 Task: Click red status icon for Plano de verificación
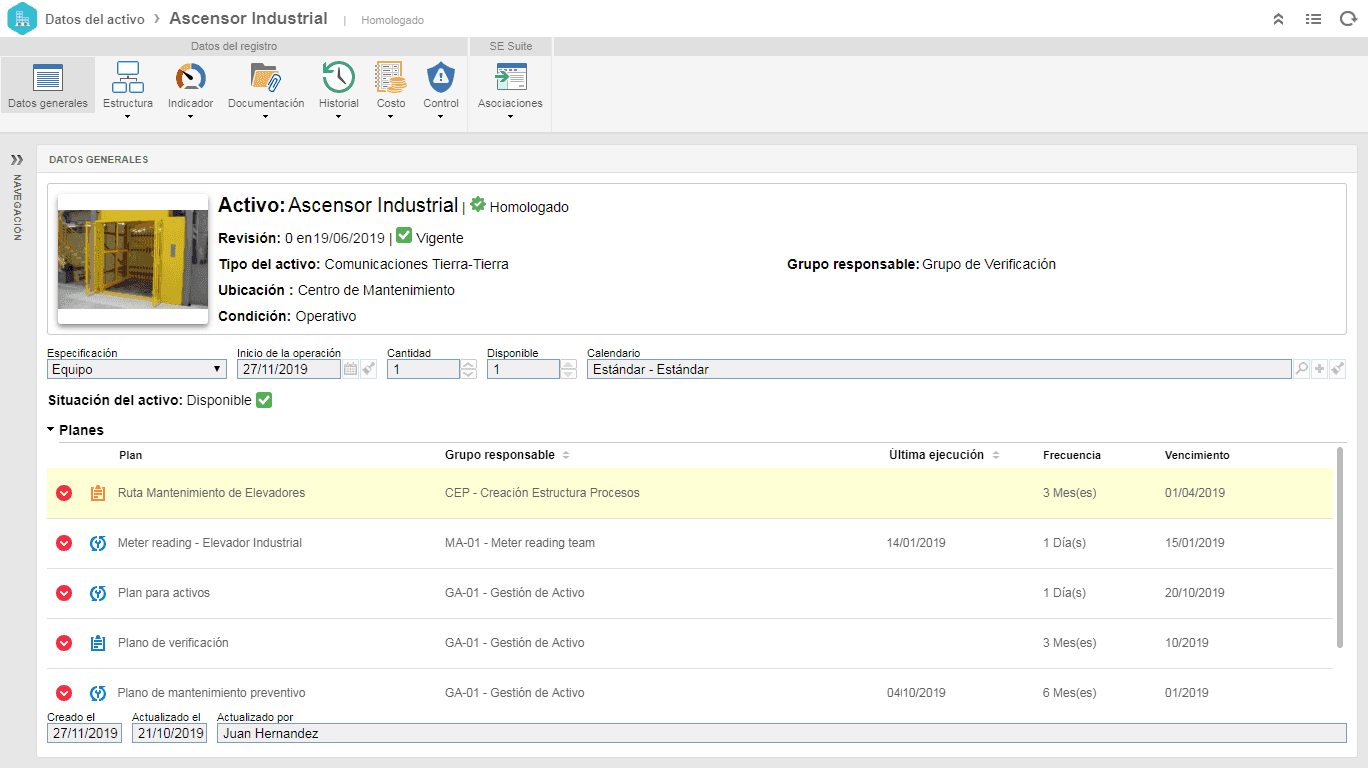point(64,643)
